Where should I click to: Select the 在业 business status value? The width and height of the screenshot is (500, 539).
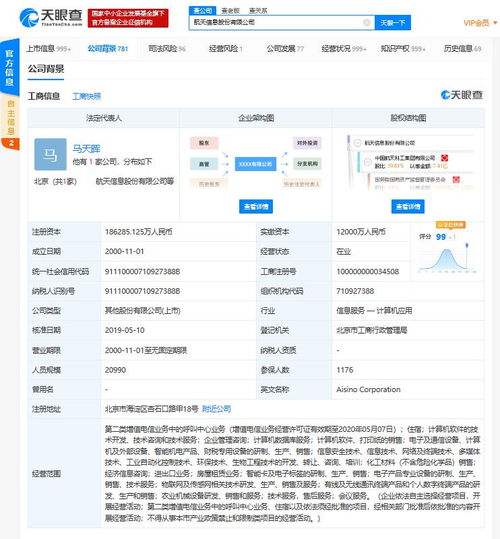pos(343,251)
